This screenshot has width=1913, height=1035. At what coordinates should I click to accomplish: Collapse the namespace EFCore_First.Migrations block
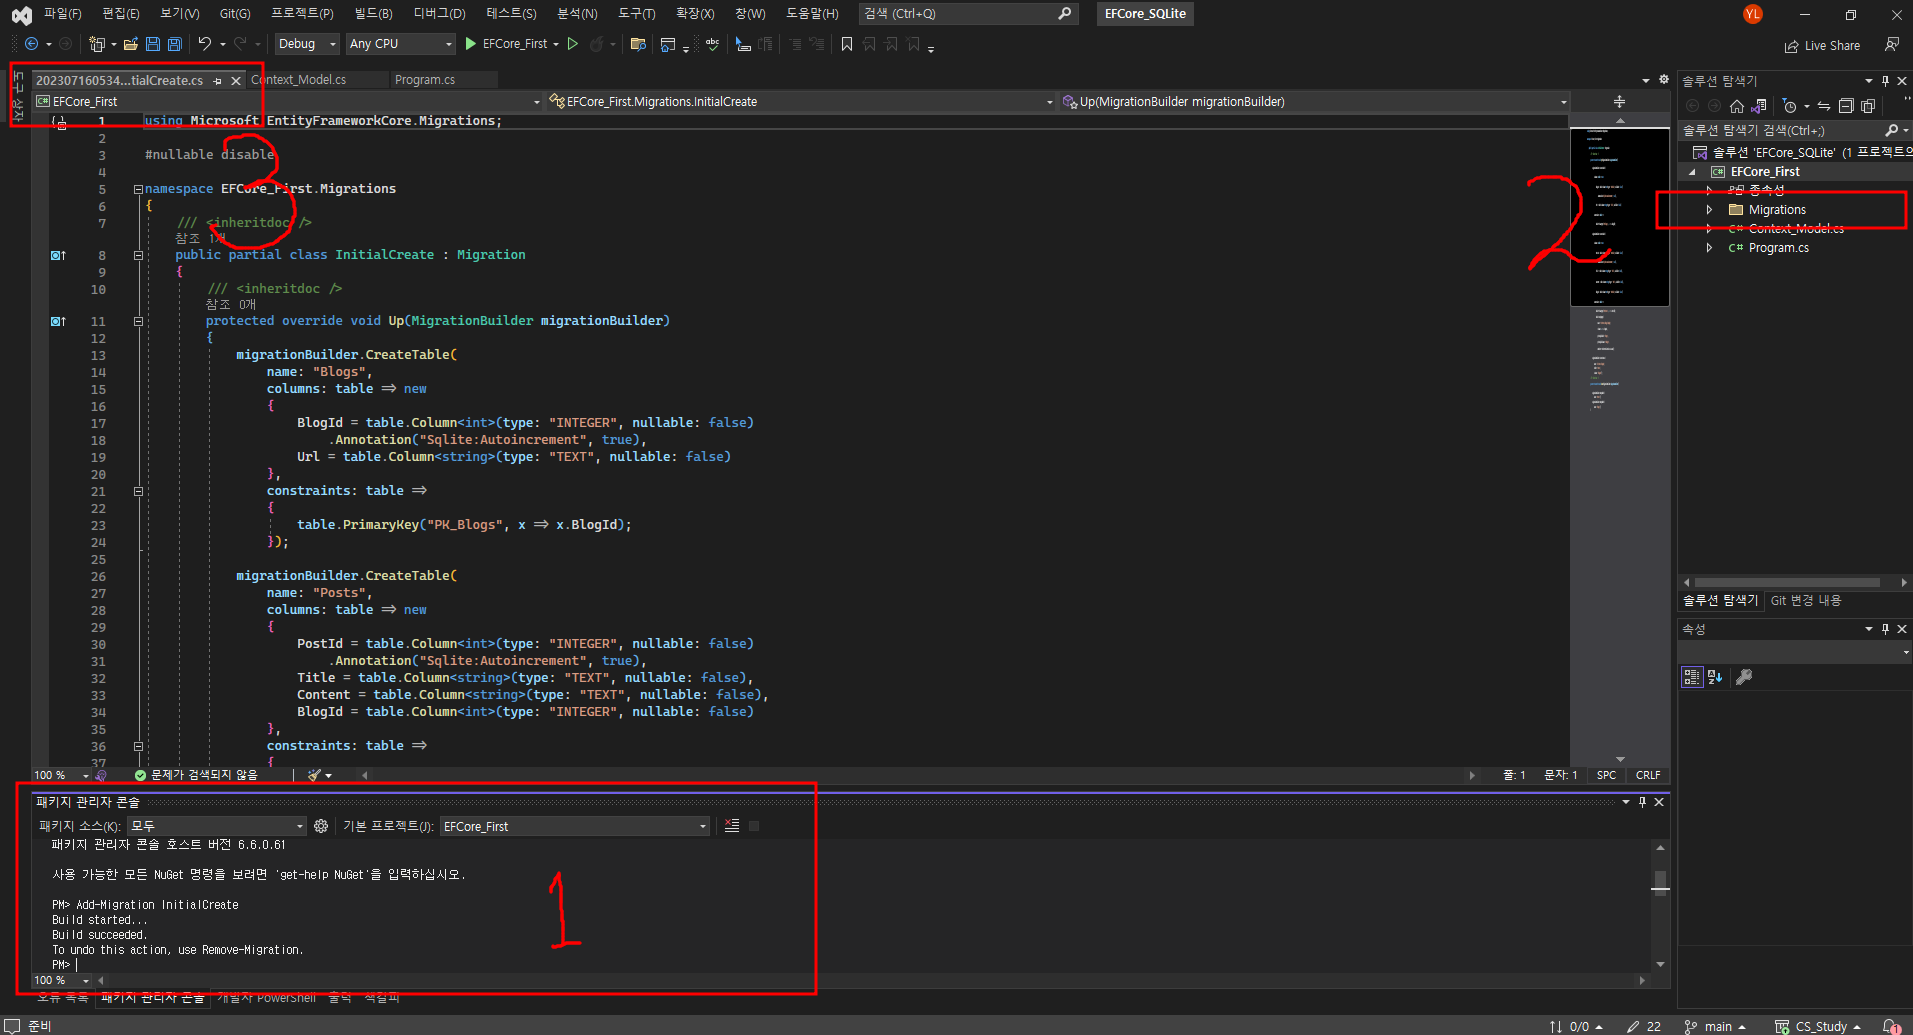[x=138, y=189]
